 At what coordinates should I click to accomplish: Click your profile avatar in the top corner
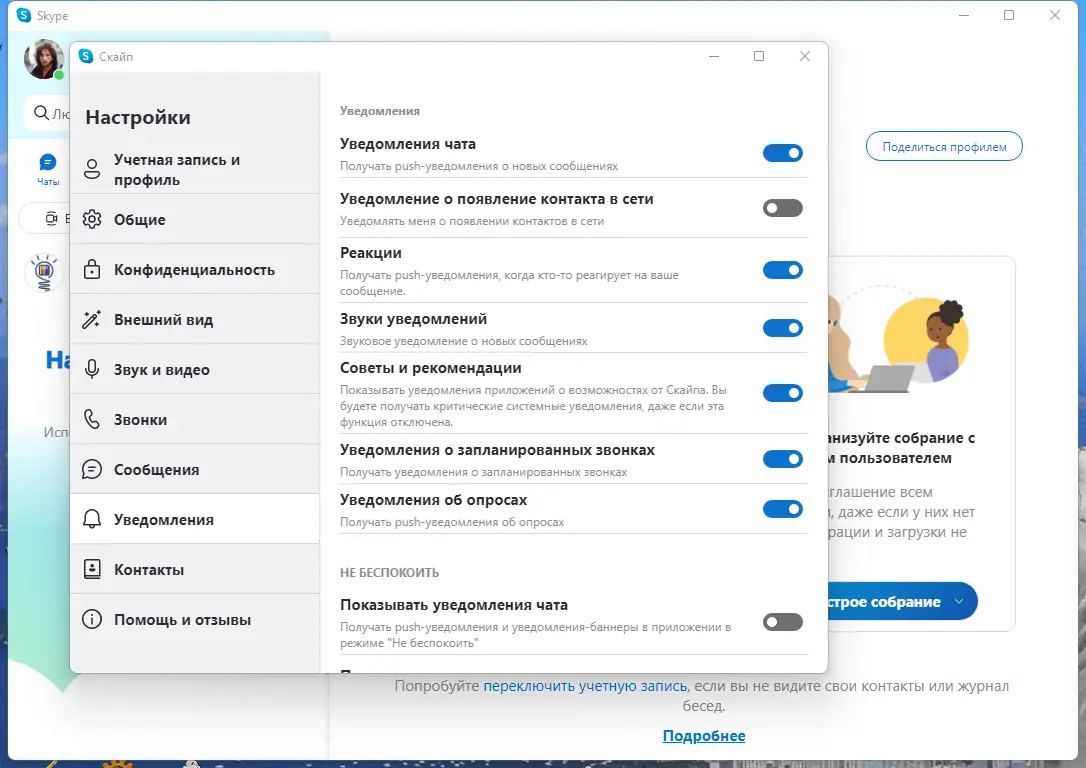[42, 59]
